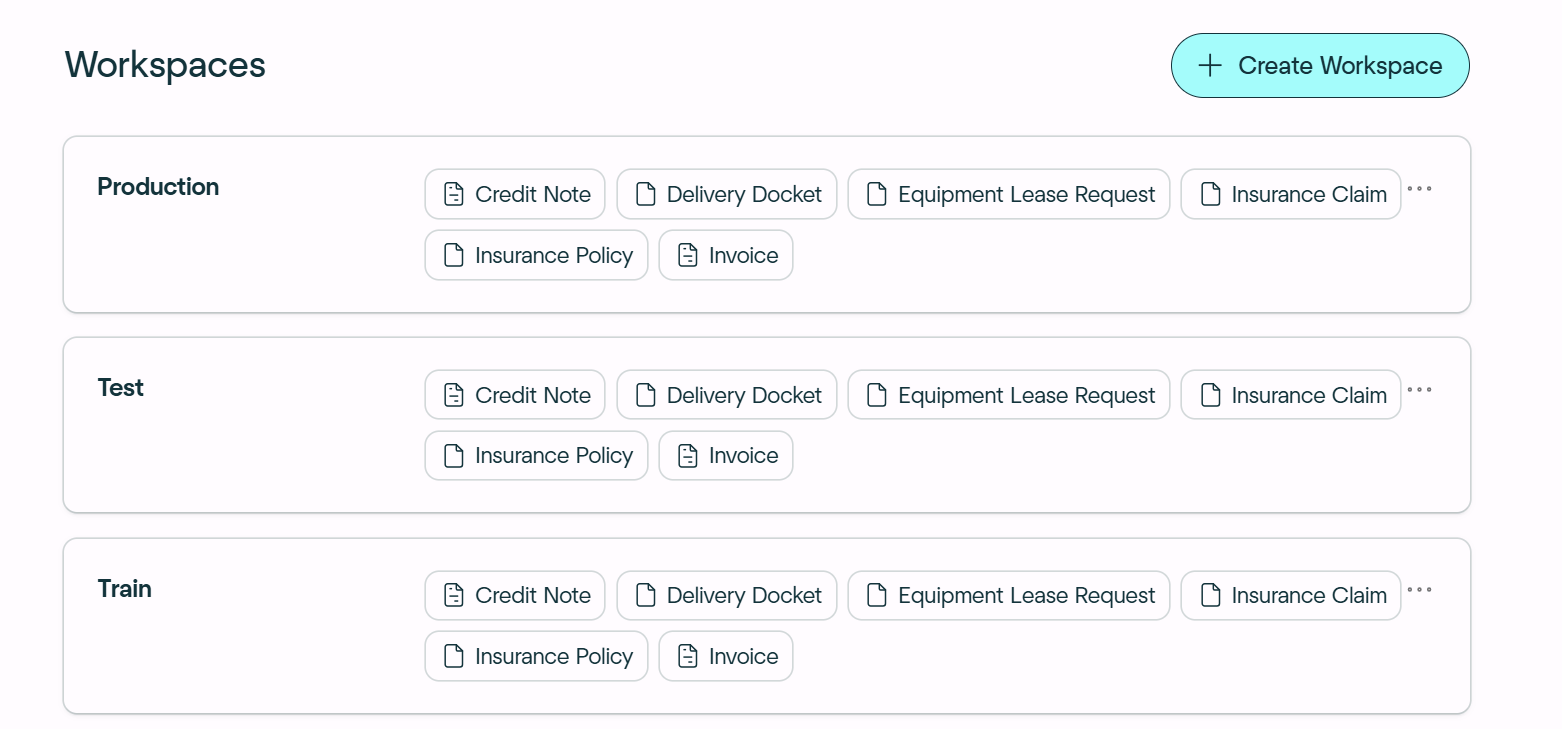Open Delivery Docket in Production workspace
This screenshot has width=1562, height=729.
727,194
